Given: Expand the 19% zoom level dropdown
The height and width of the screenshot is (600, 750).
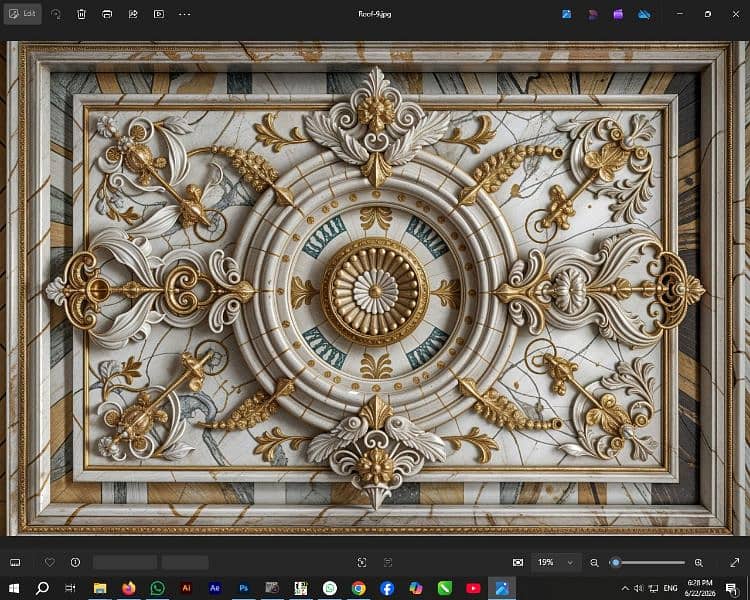Looking at the screenshot, I should 556,563.
